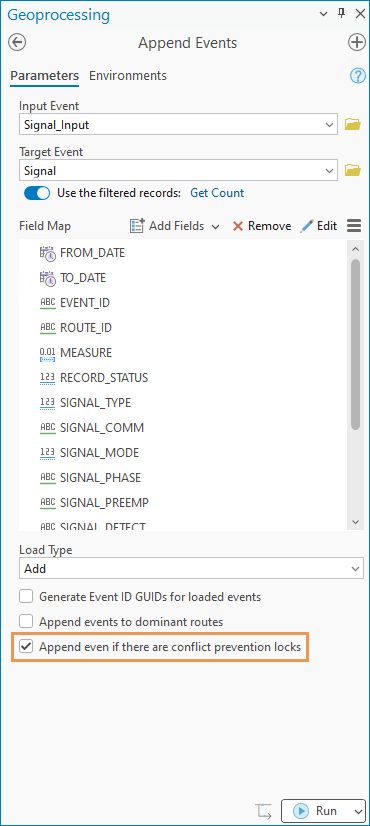
Task: Open the Add Fields dropdown arrow
Action: point(215,227)
